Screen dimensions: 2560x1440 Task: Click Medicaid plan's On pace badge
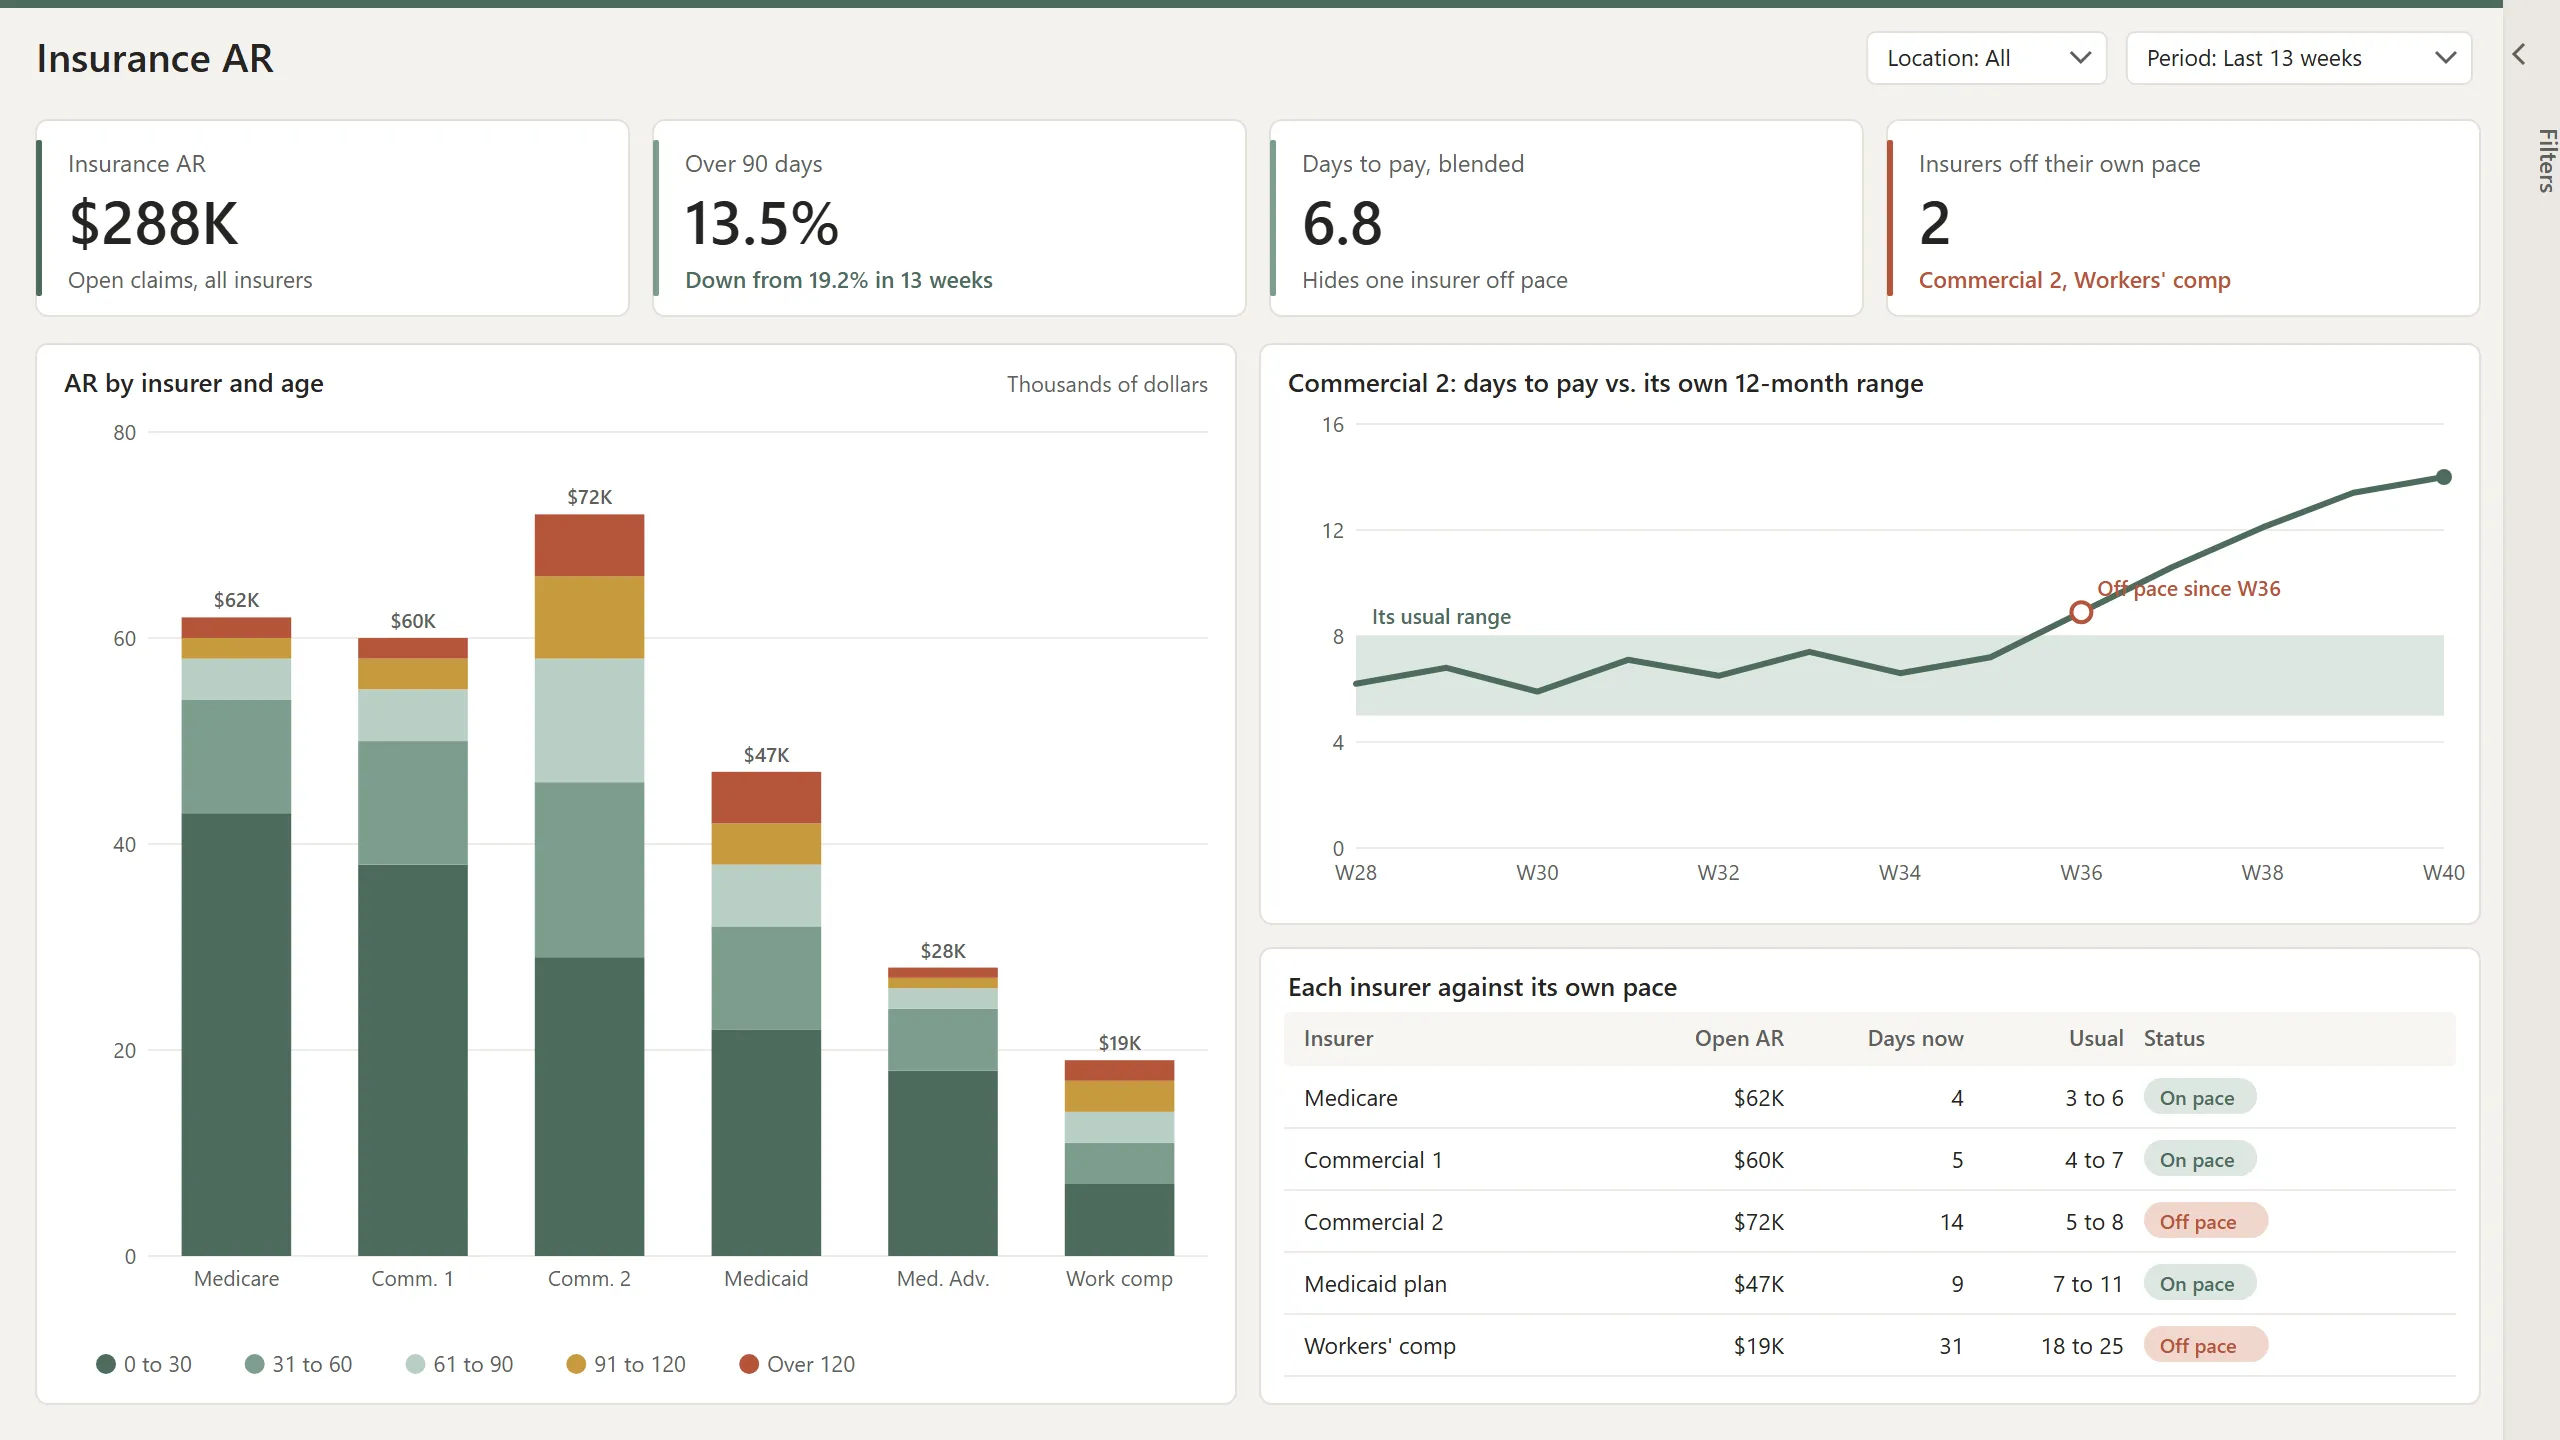pyautogui.click(x=2199, y=1283)
